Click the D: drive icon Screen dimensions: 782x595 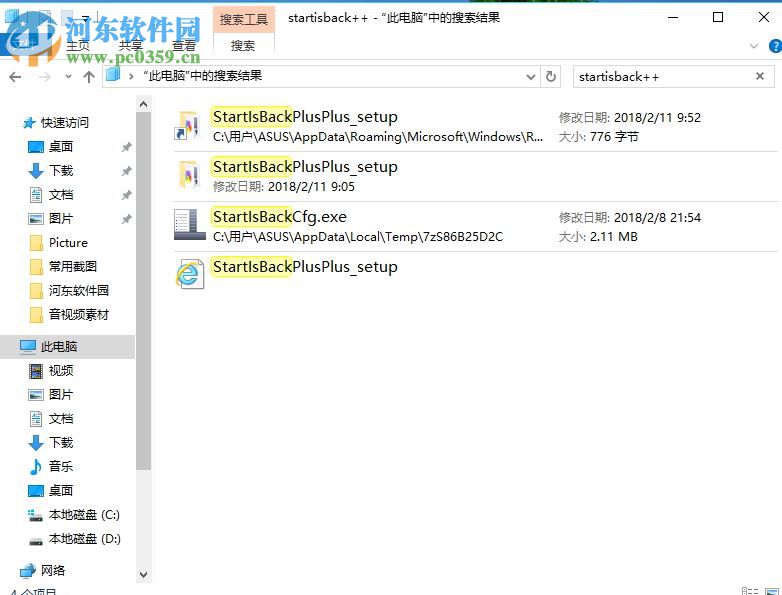tap(36, 541)
